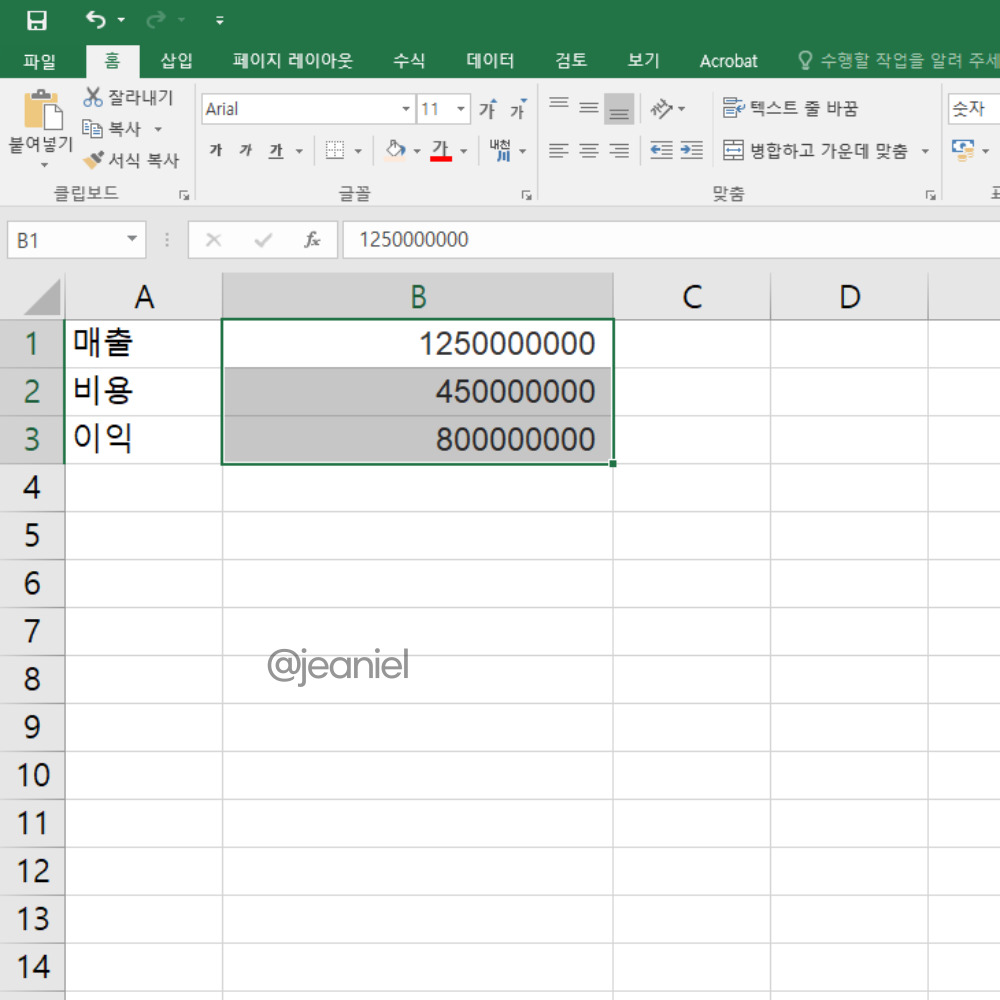The width and height of the screenshot is (1000, 1000).
Task: Click the decrease indent icon
Action: 661,151
